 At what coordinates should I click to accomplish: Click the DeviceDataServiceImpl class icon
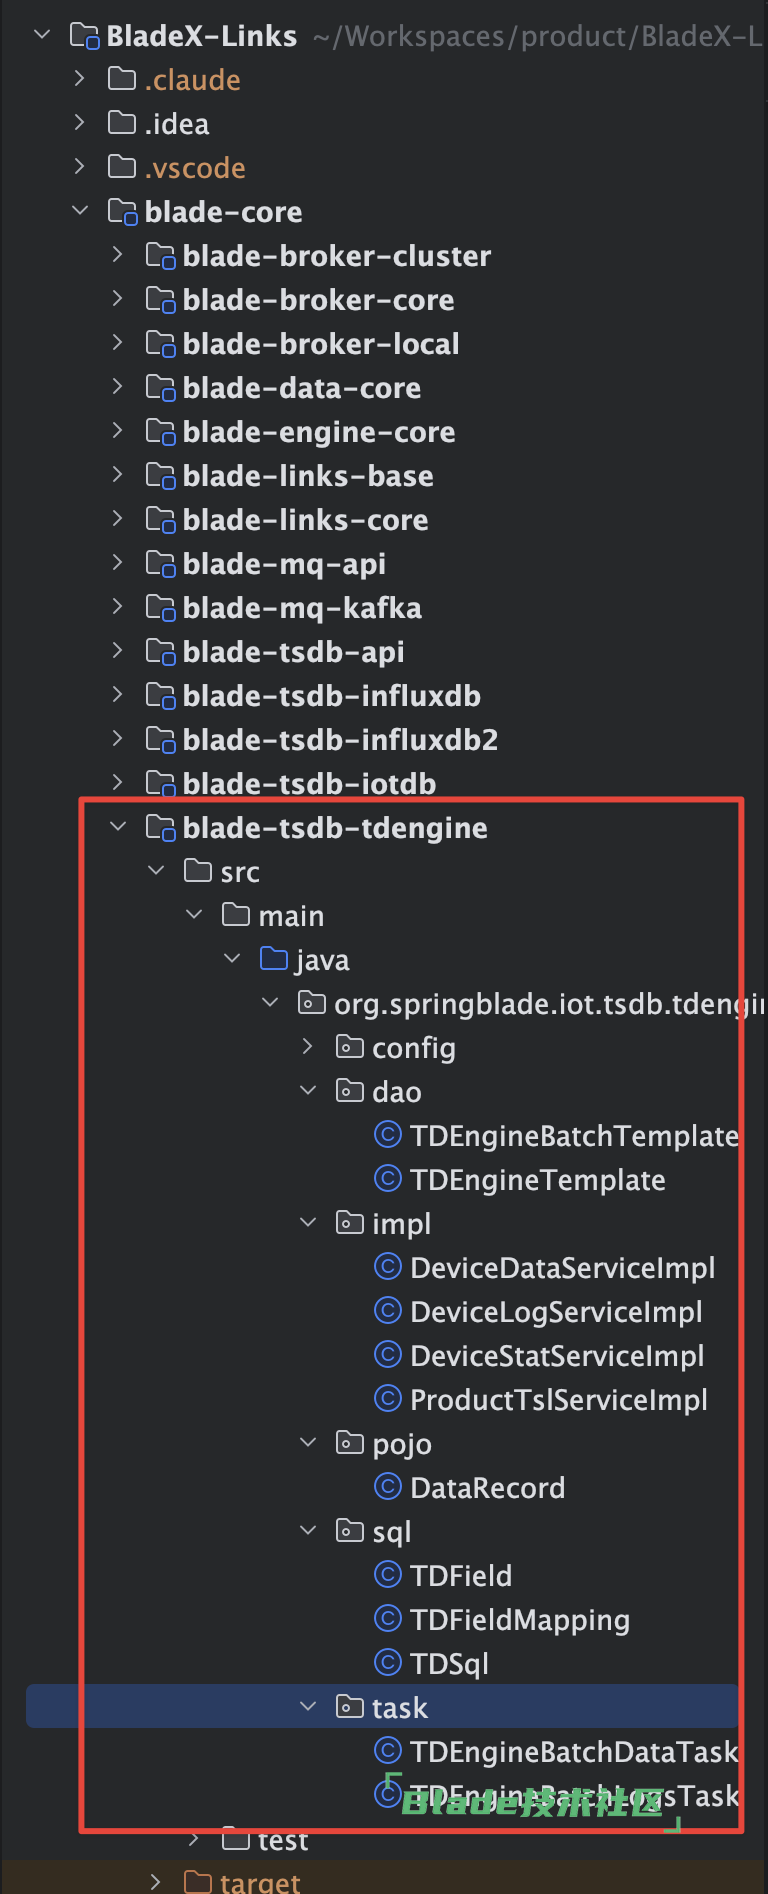point(388,1267)
